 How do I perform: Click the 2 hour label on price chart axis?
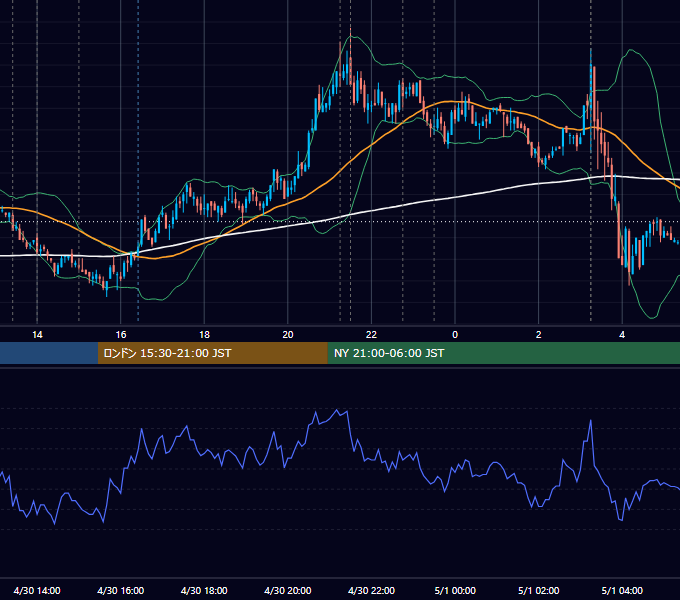tap(538, 335)
